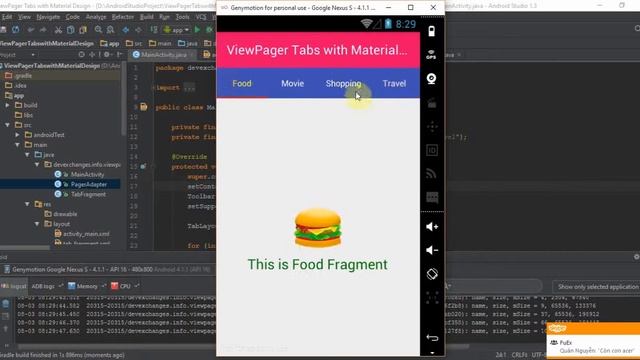Click Wi-Fi icon in emulator status bar
The height and width of the screenshot is (360, 640).
point(367,24)
